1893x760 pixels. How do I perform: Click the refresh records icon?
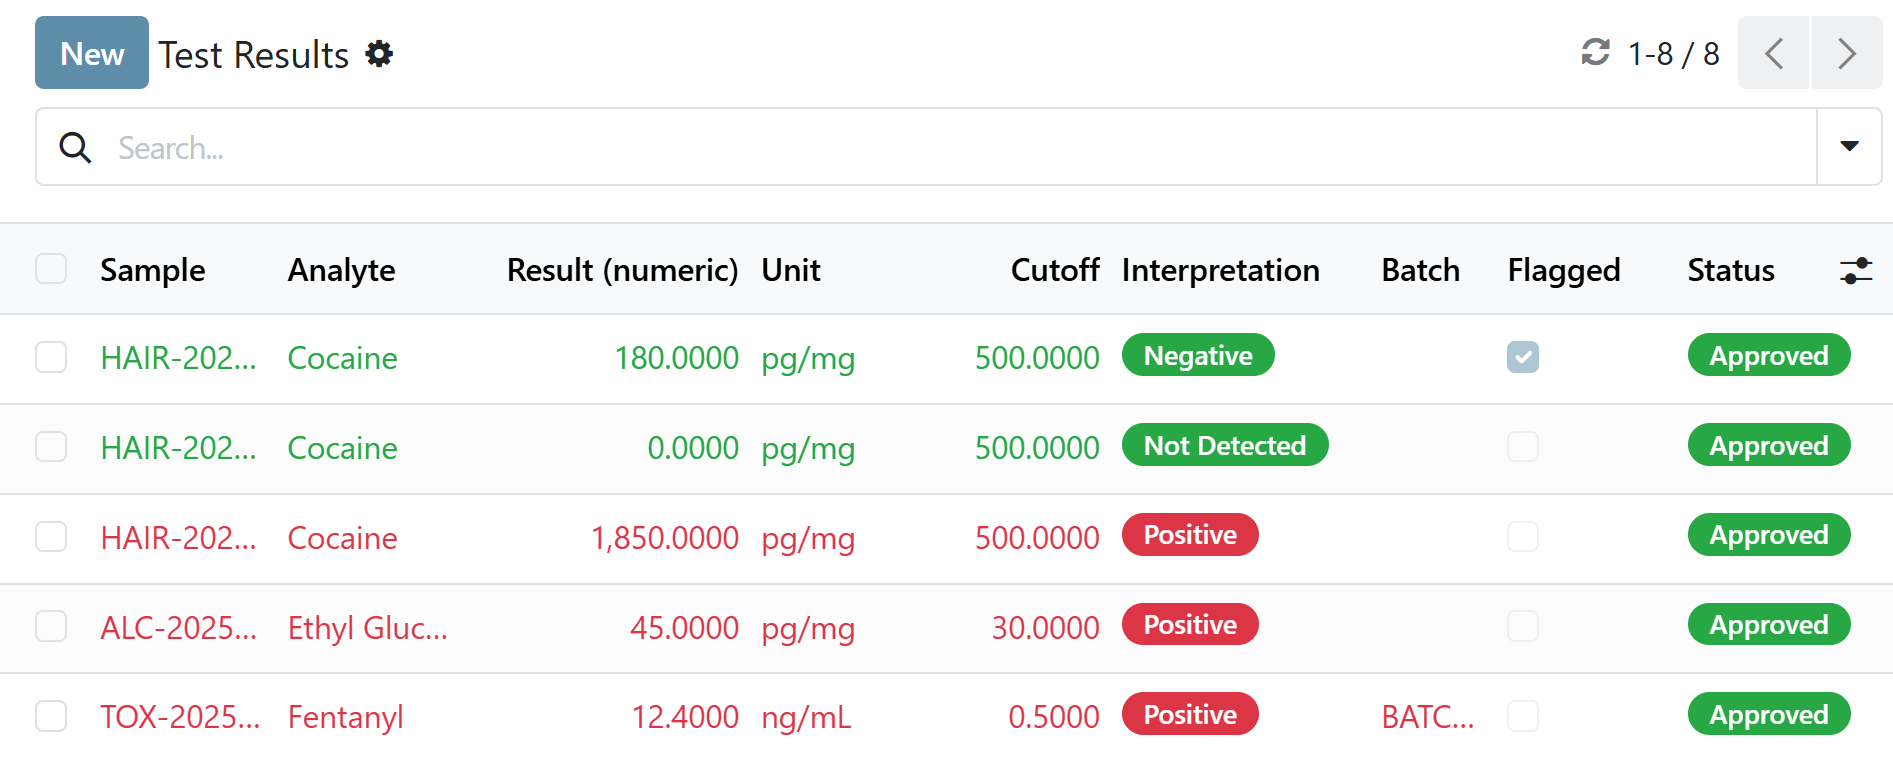coord(1595,52)
